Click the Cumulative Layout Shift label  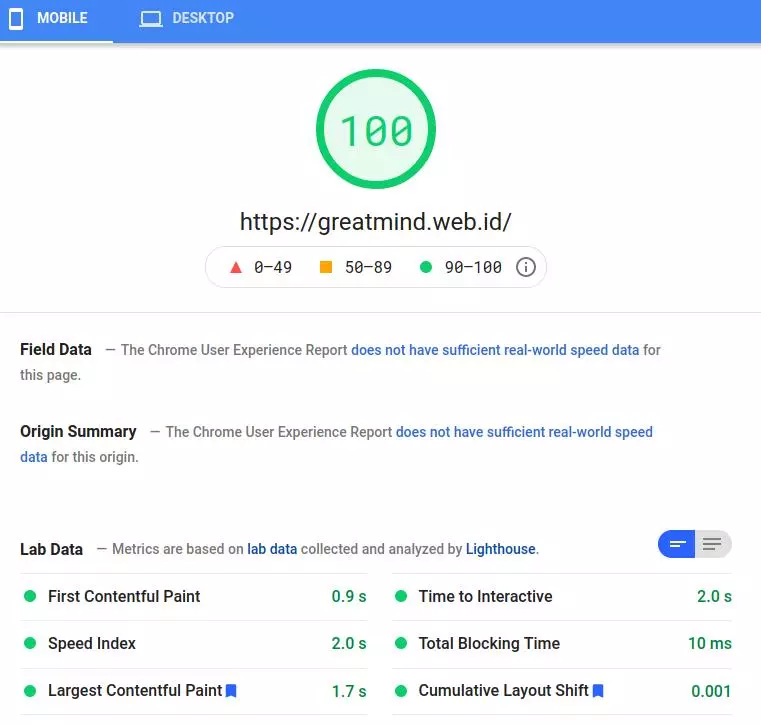(503, 691)
